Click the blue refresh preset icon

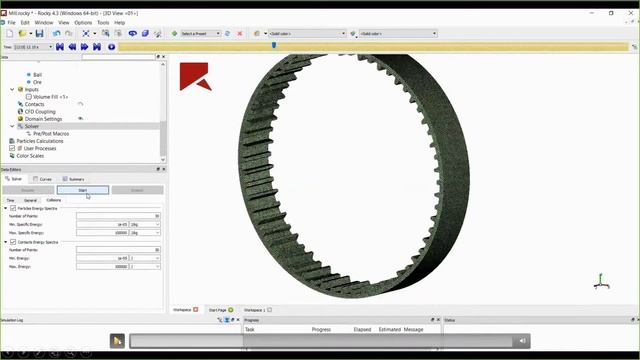pos(227,33)
